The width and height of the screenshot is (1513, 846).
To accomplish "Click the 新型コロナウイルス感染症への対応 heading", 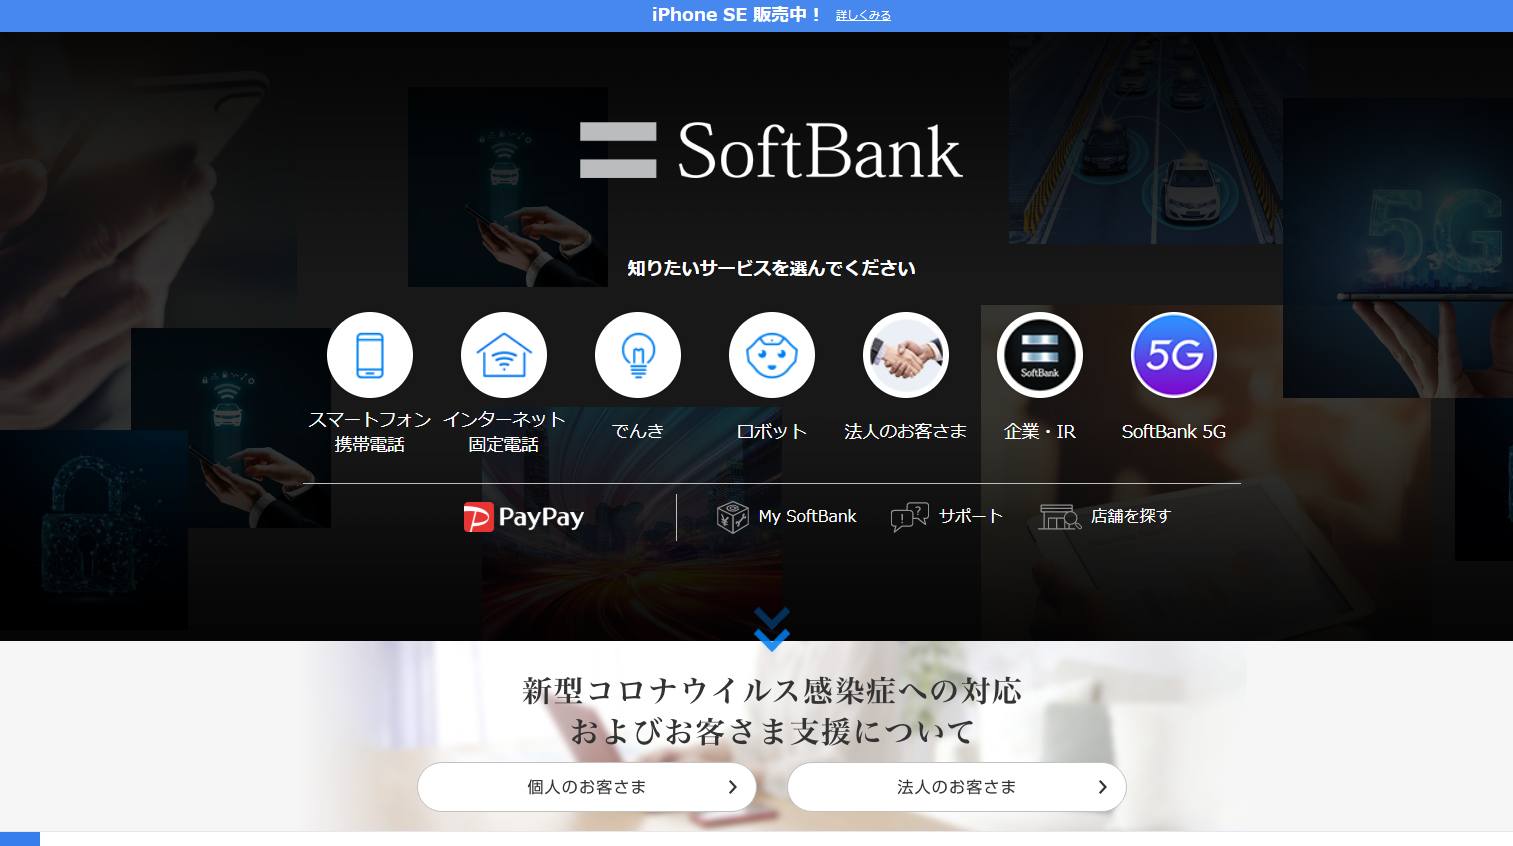I will pos(771,691).
